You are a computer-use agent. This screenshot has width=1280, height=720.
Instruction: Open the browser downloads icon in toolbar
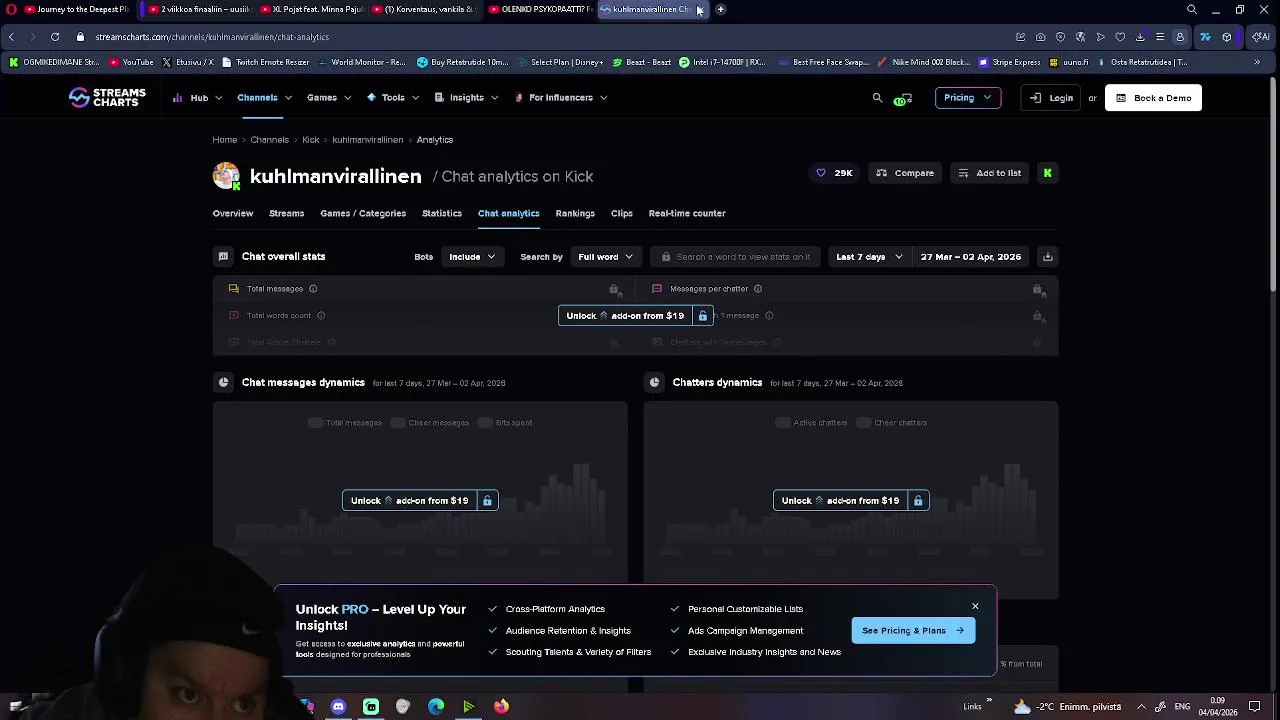click(1140, 37)
